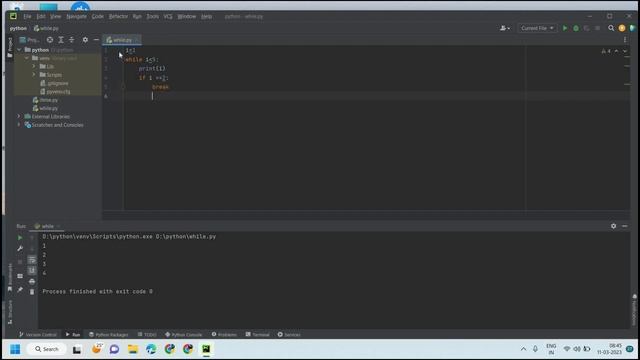640x360 pixels.
Task: Run the current file with green play button
Action: coord(565,28)
